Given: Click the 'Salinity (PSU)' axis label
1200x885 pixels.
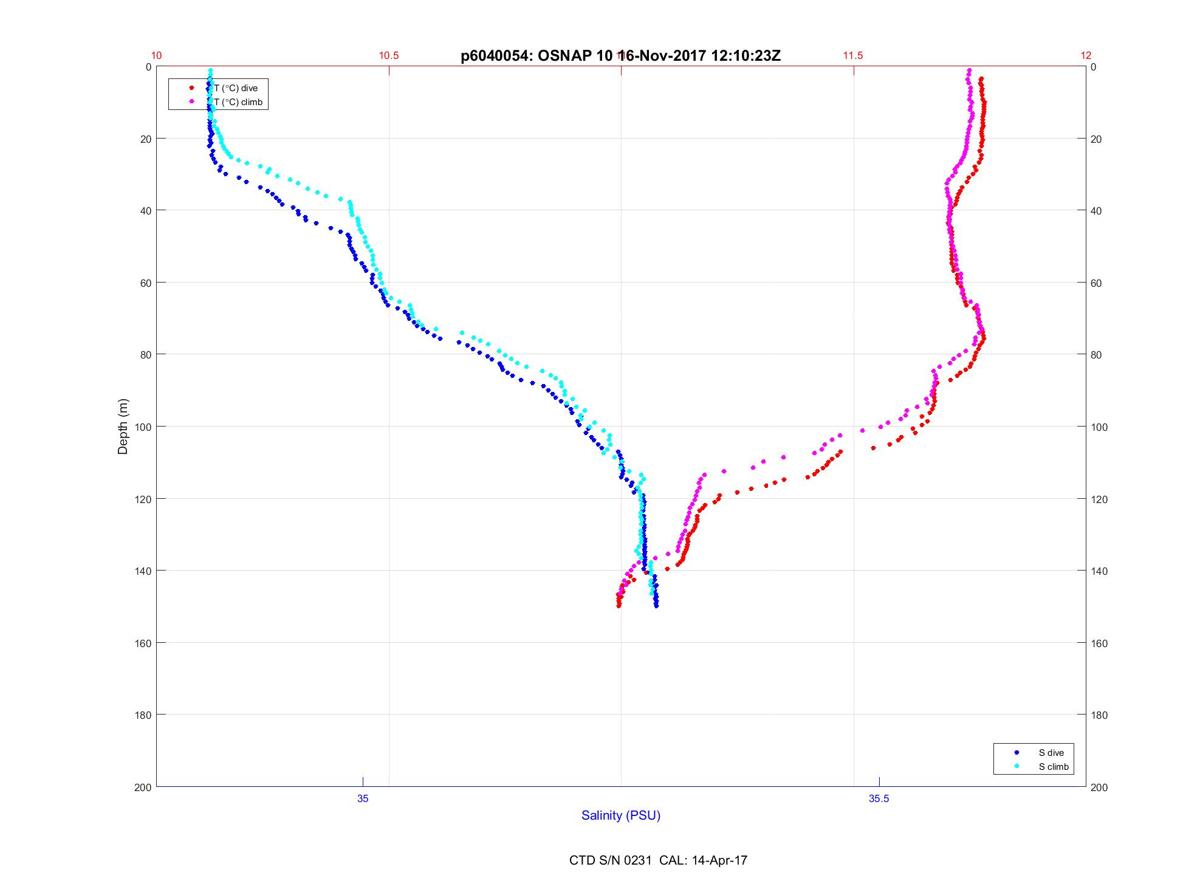Looking at the screenshot, I should coord(621,816).
